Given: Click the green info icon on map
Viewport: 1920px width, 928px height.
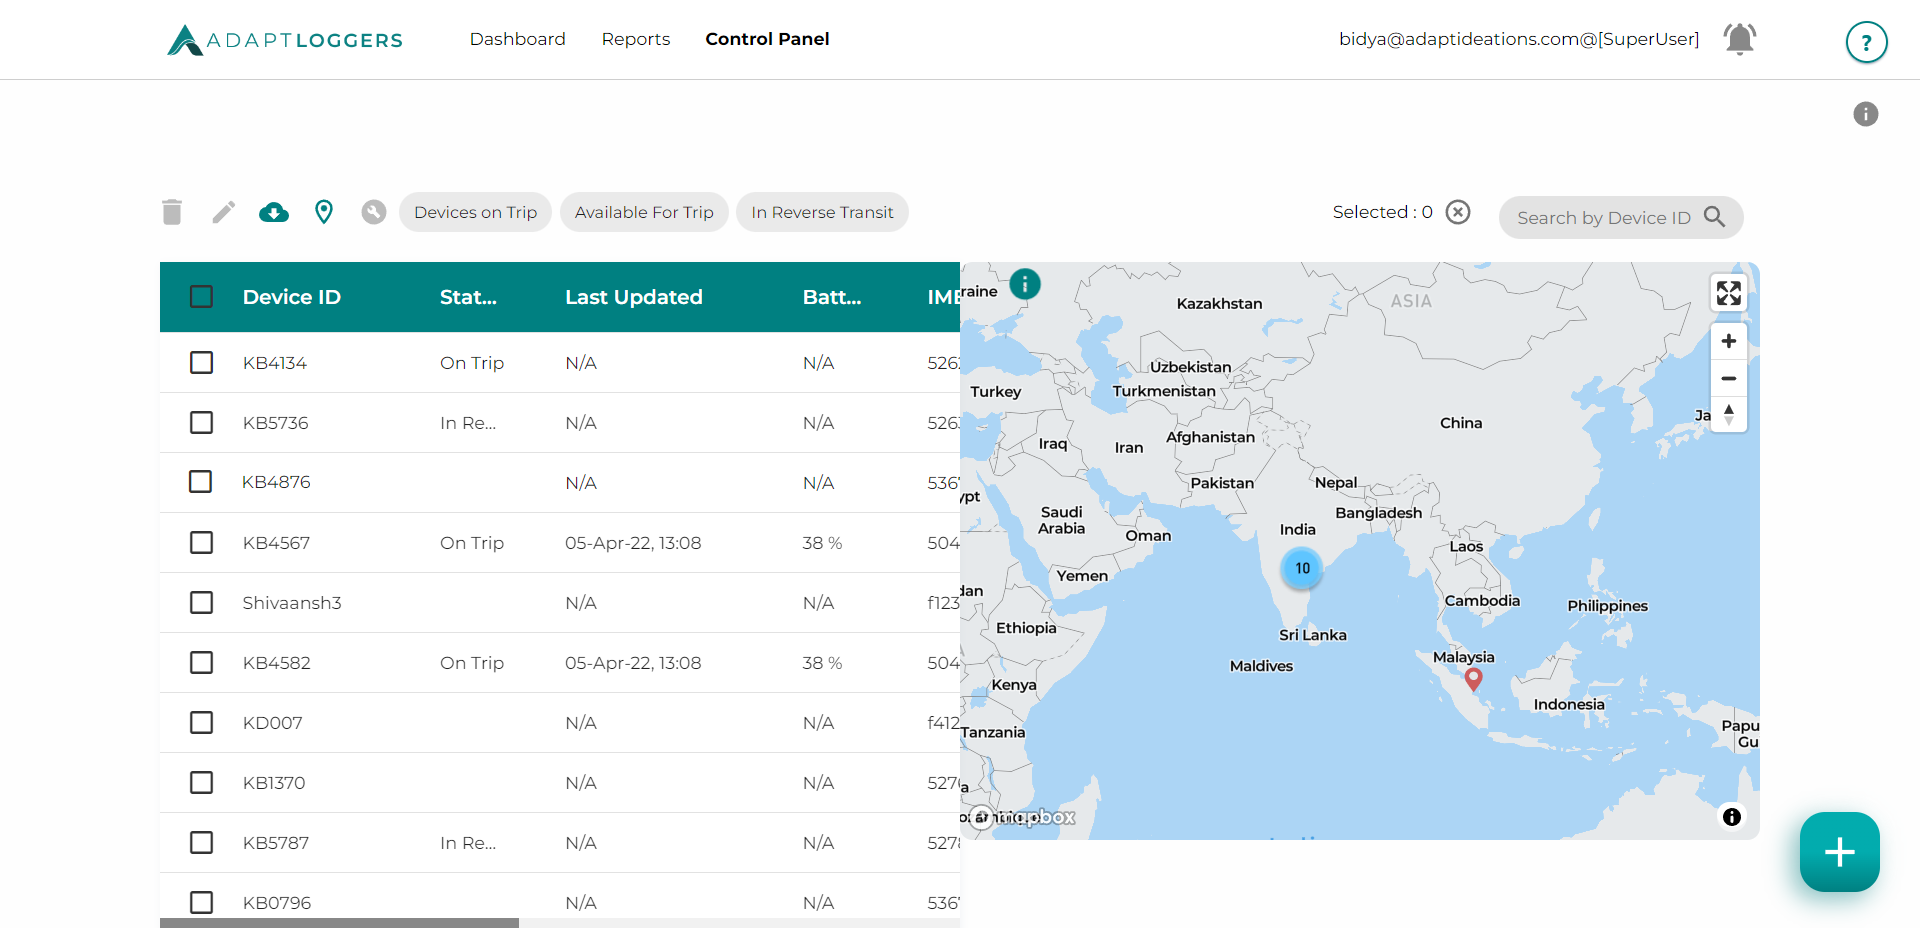Looking at the screenshot, I should pos(1025,284).
